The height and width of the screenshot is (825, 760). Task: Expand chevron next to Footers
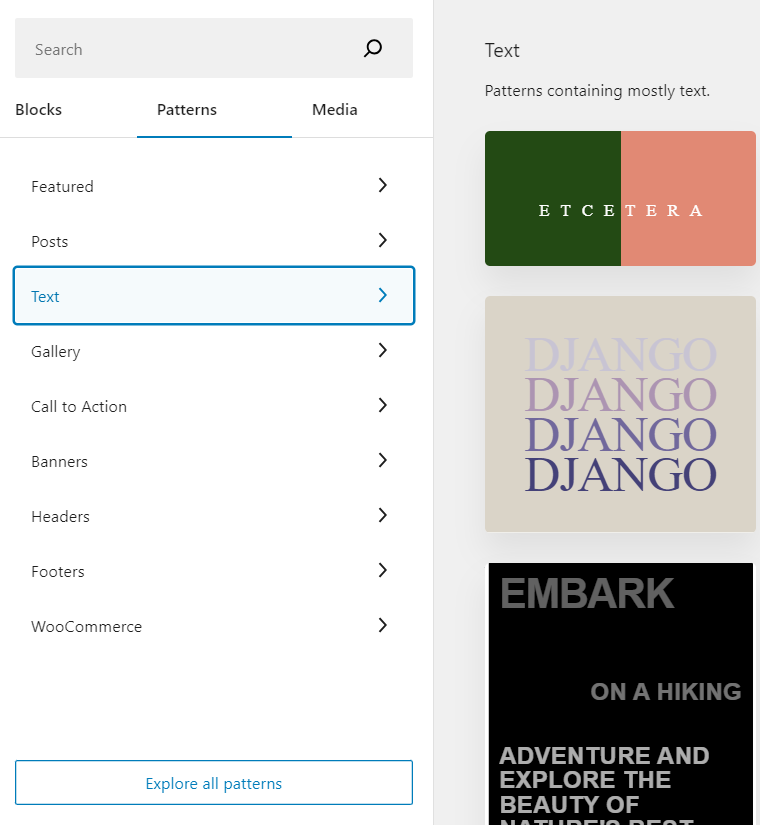point(383,570)
